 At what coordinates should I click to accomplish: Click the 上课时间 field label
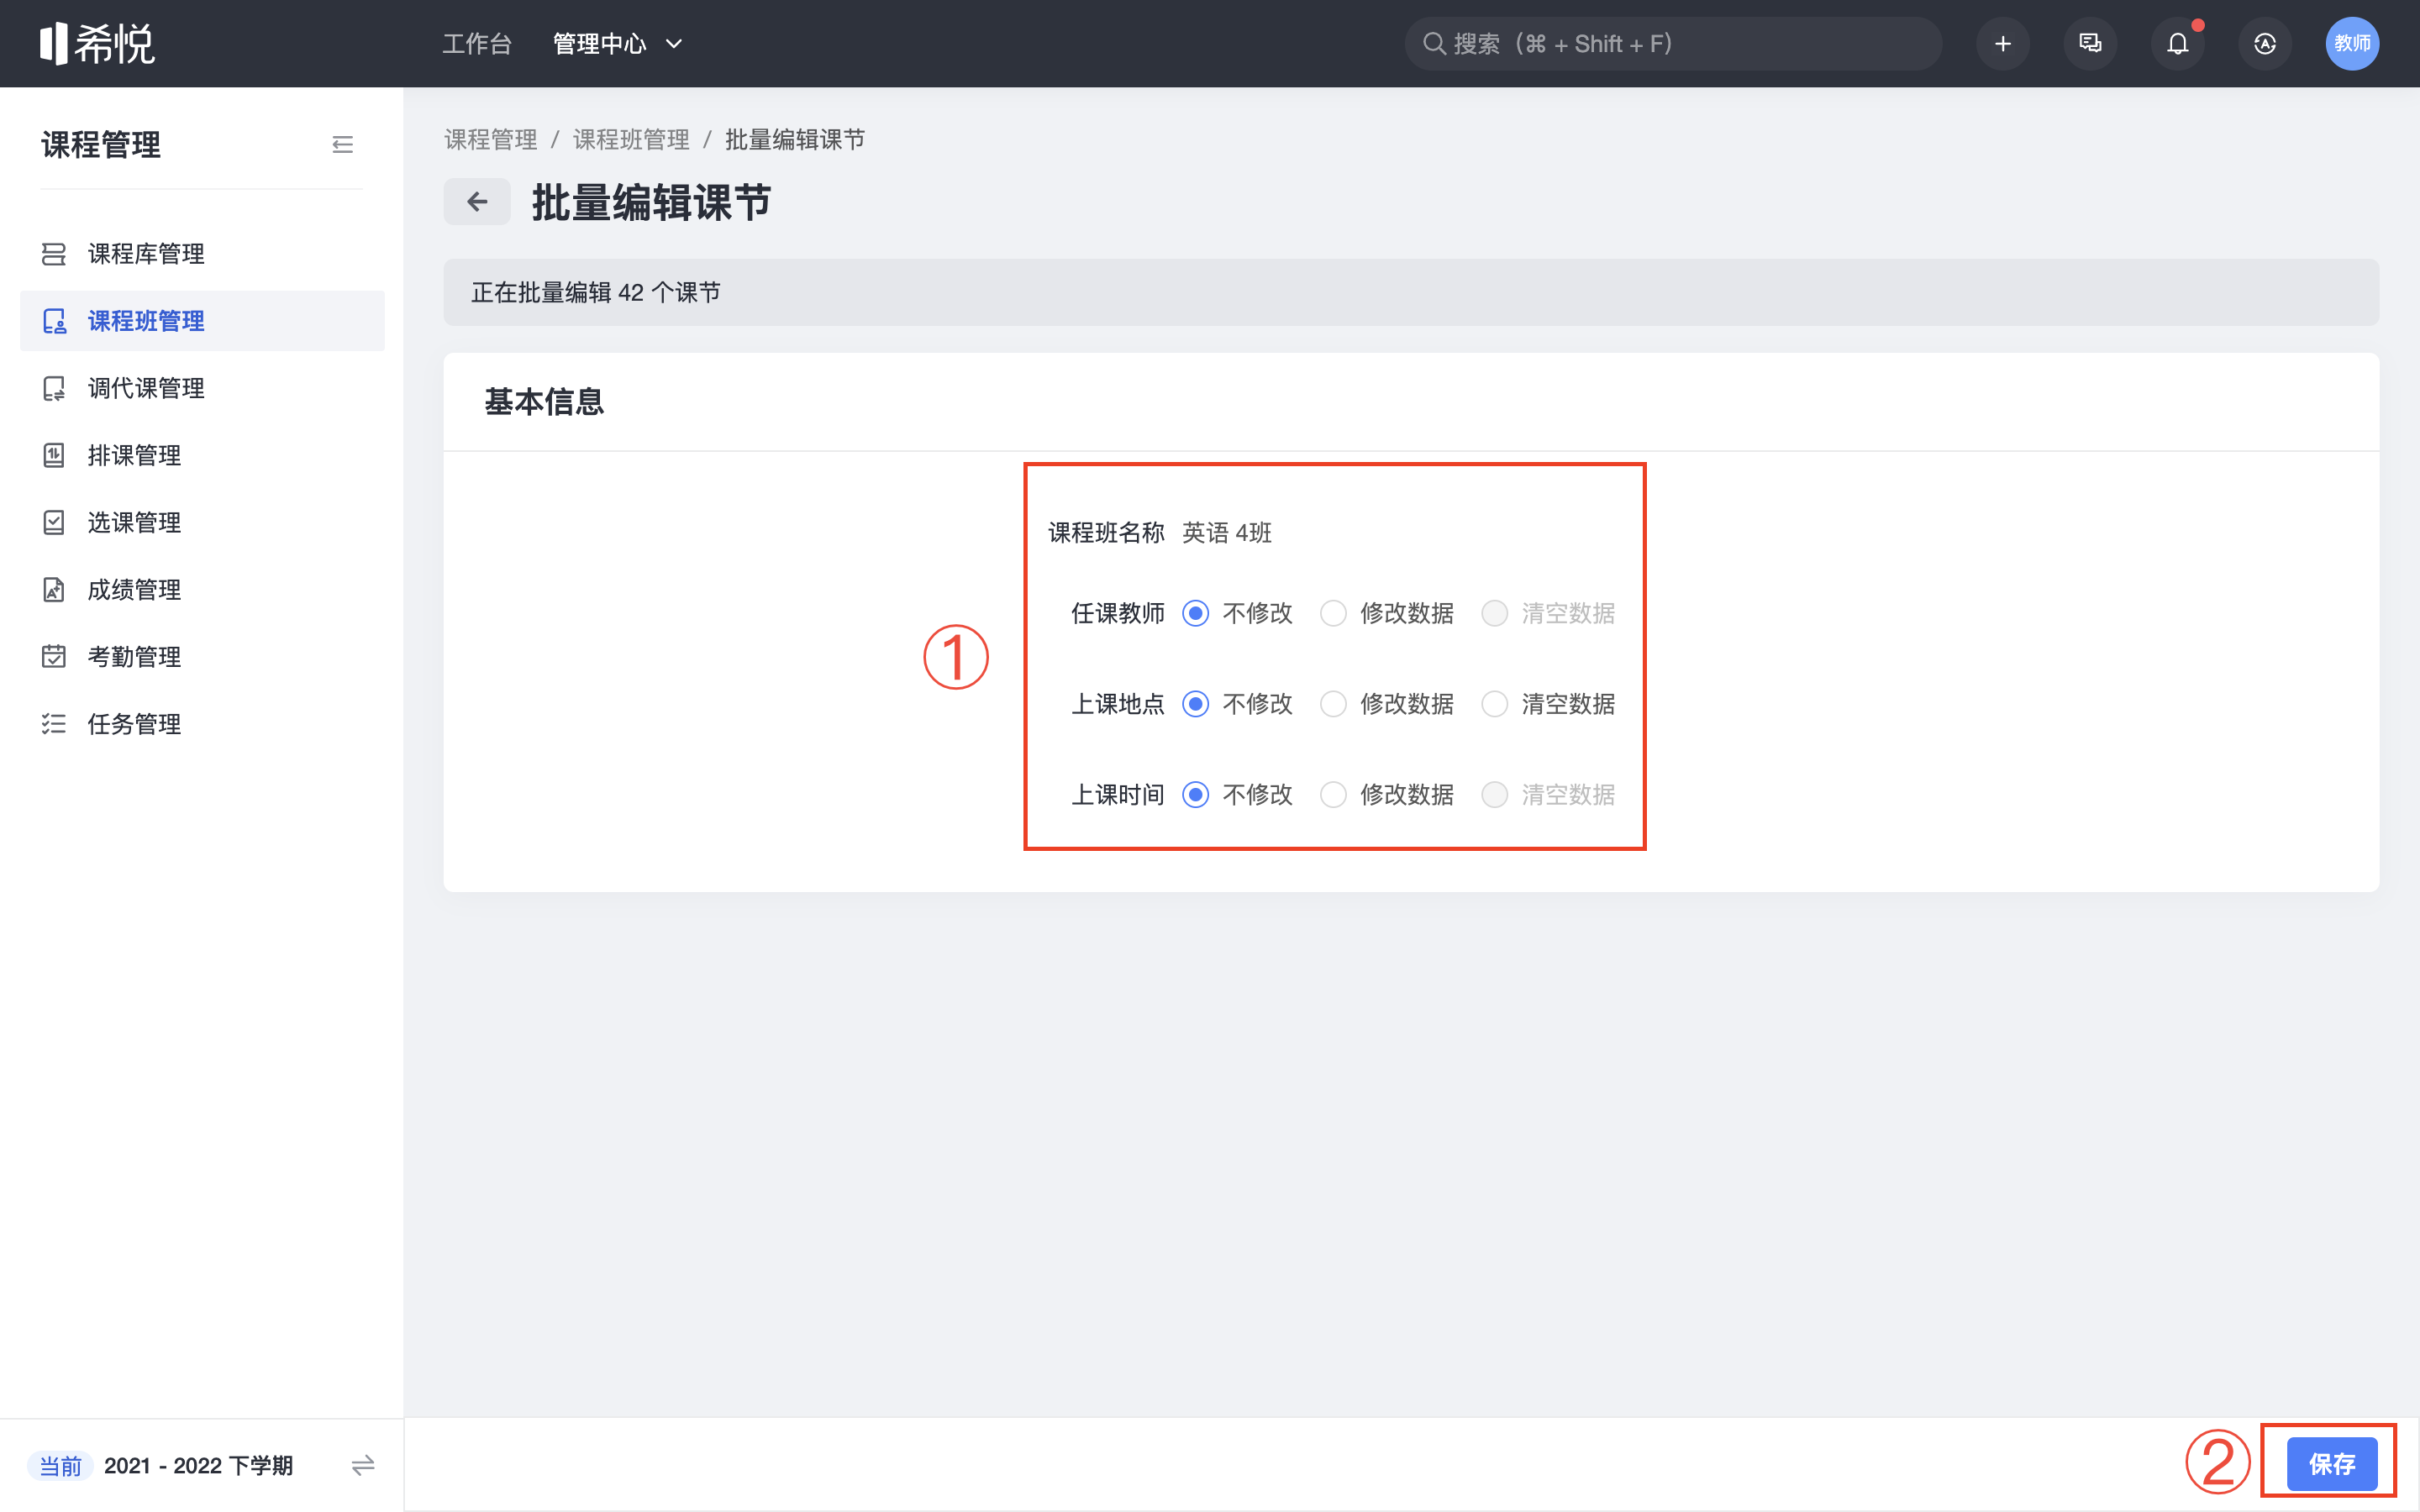pyautogui.click(x=1118, y=794)
